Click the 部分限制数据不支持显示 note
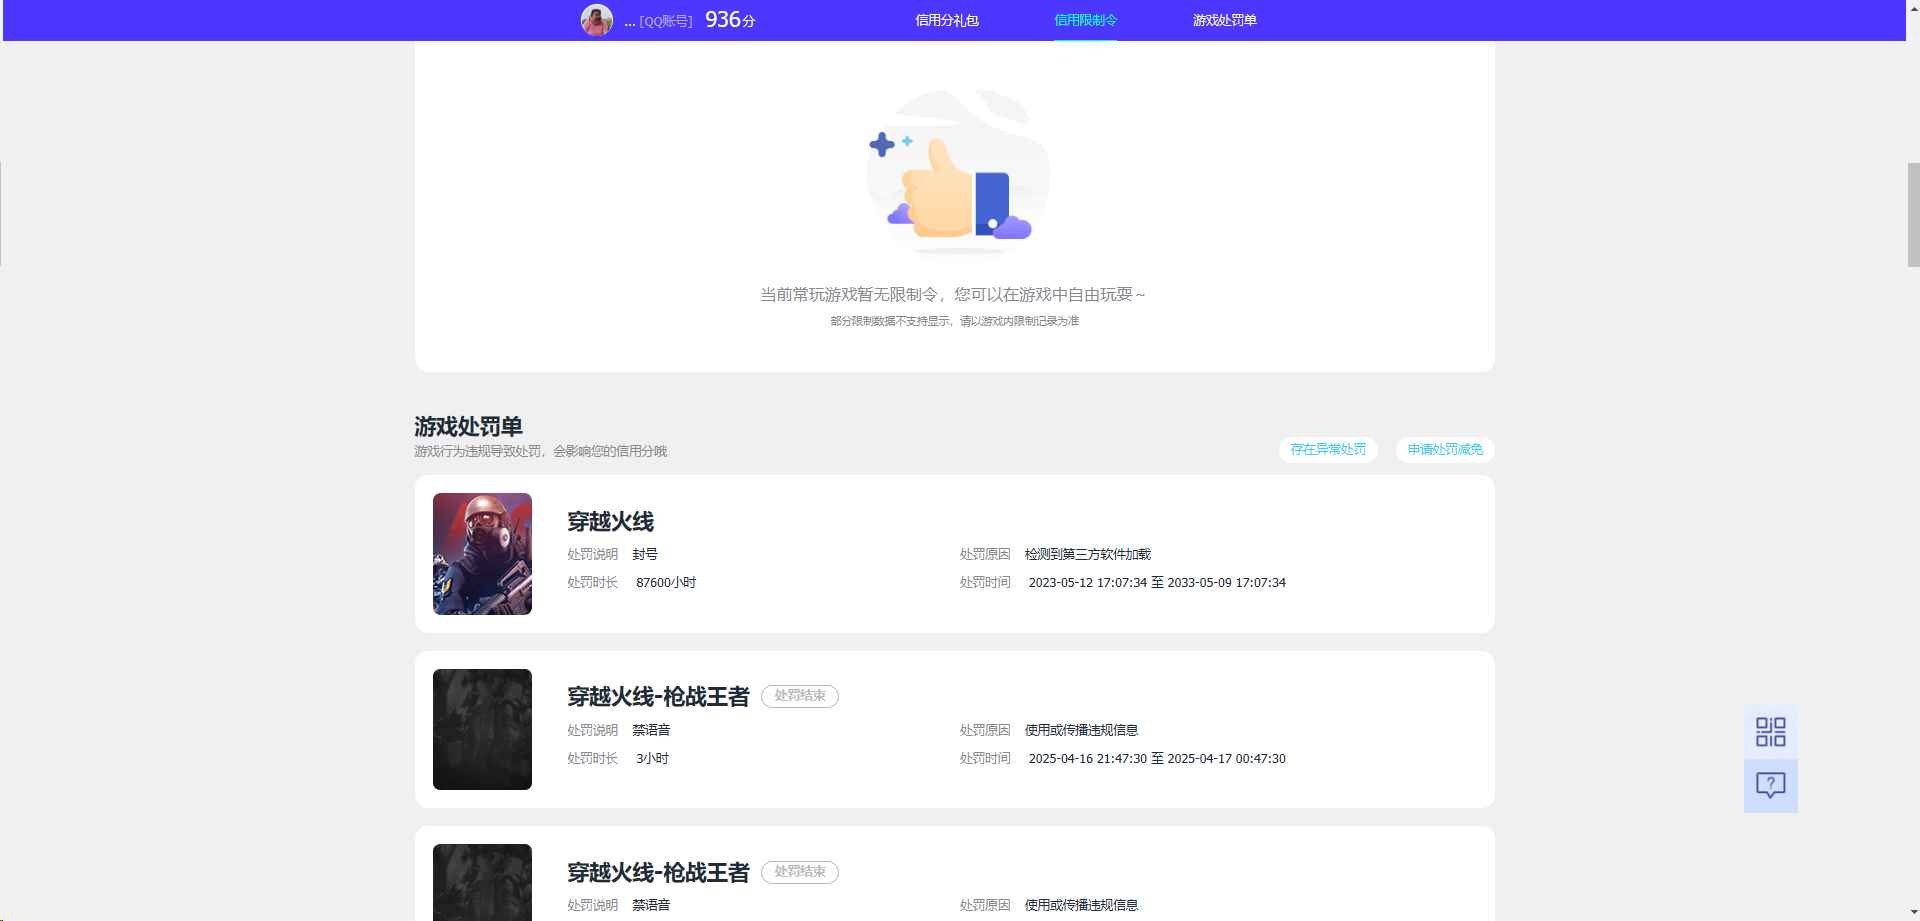1920x921 pixels. [954, 321]
